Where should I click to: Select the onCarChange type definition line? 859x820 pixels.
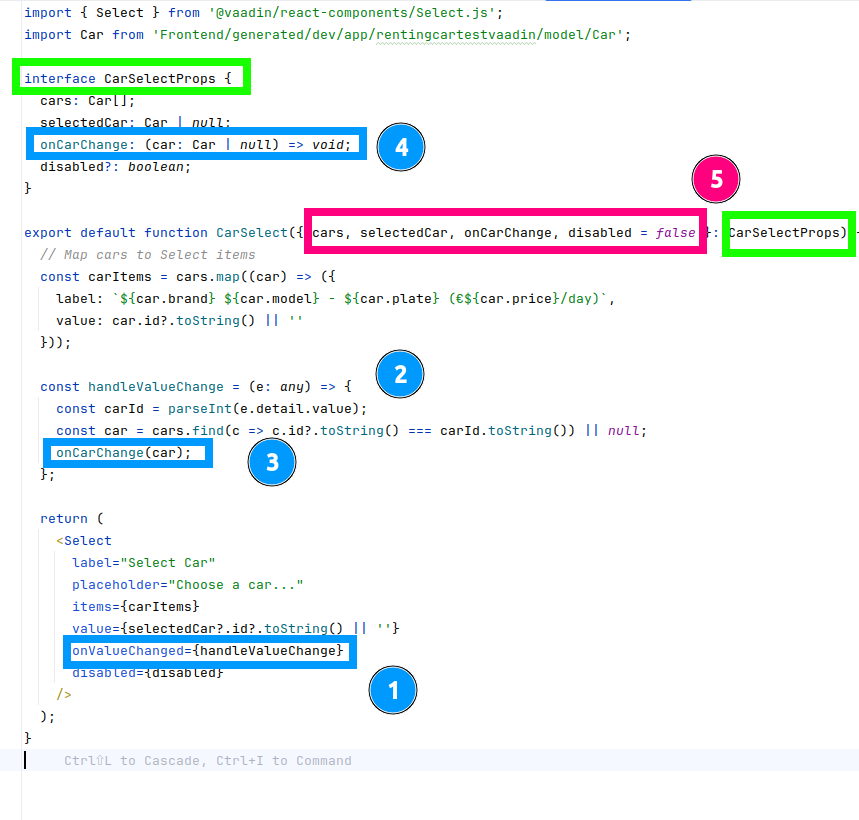click(x=197, y=145)
